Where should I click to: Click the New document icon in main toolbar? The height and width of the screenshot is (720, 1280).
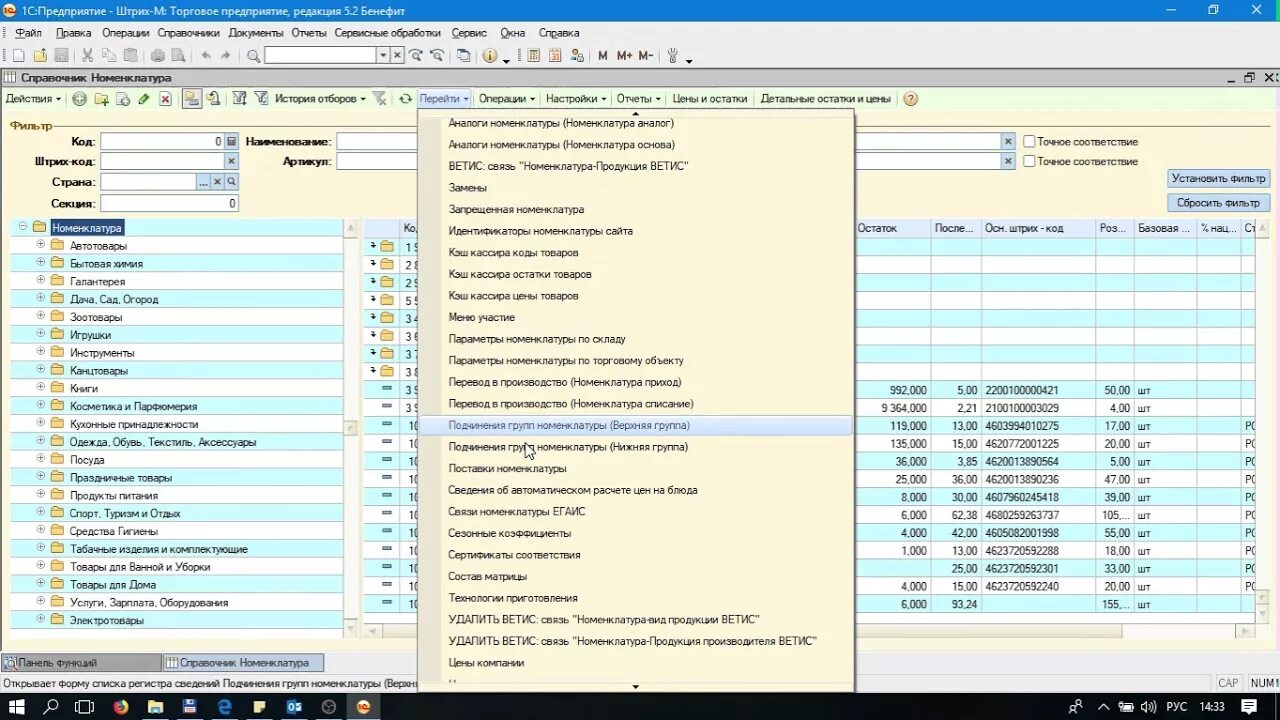click(x=18, y=56)
